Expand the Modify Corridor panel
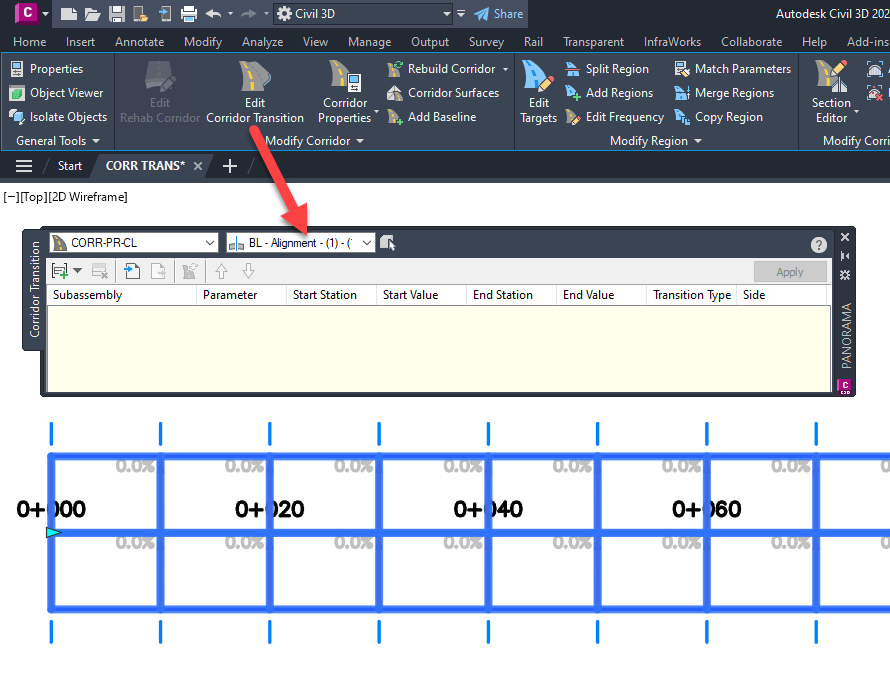Screen dimensions: 890x682 314,141
